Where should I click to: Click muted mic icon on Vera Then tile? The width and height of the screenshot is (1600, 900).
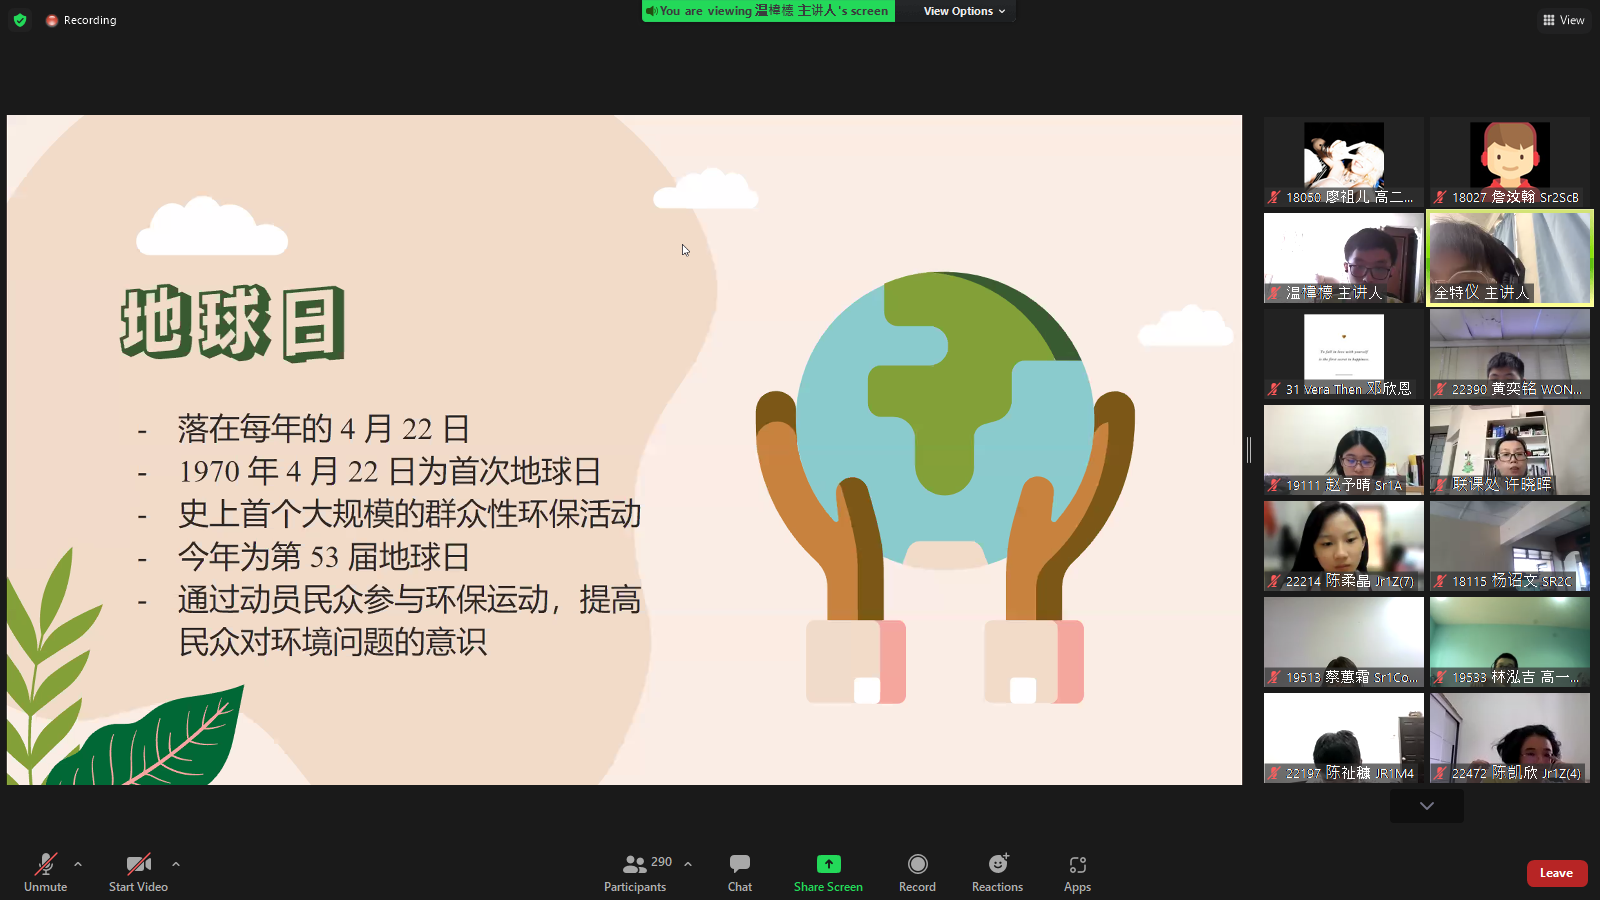tap(1274, 389)
